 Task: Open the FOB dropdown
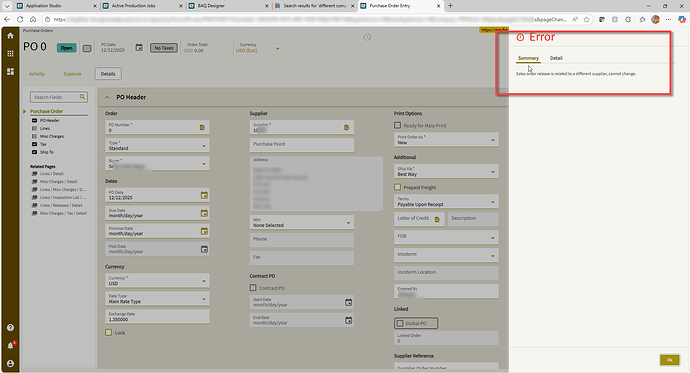coord(446,238)
